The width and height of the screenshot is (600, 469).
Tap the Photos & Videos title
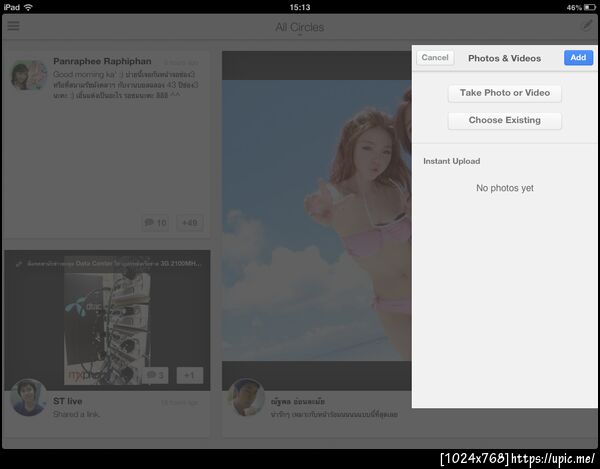[x=504, y=59]
